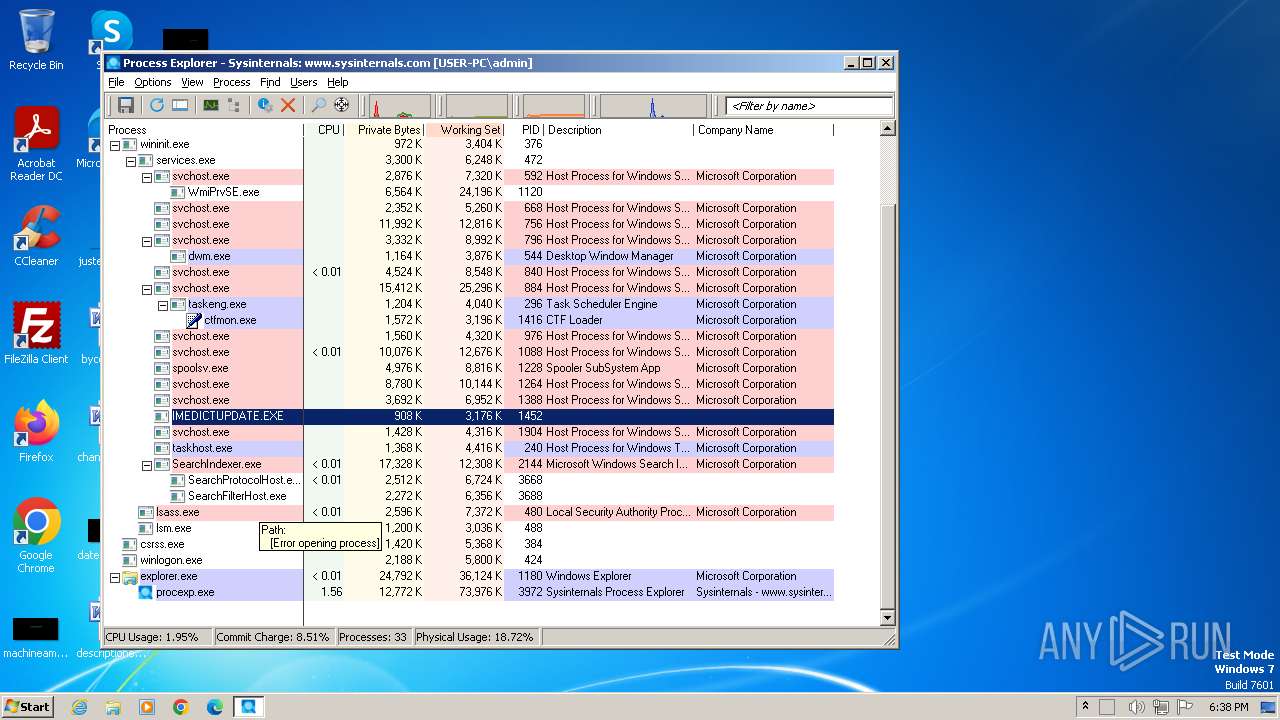This screenshot has width=1280, height=720.
Task: Click the Properties toolbar icon
Action: (265, 105)
